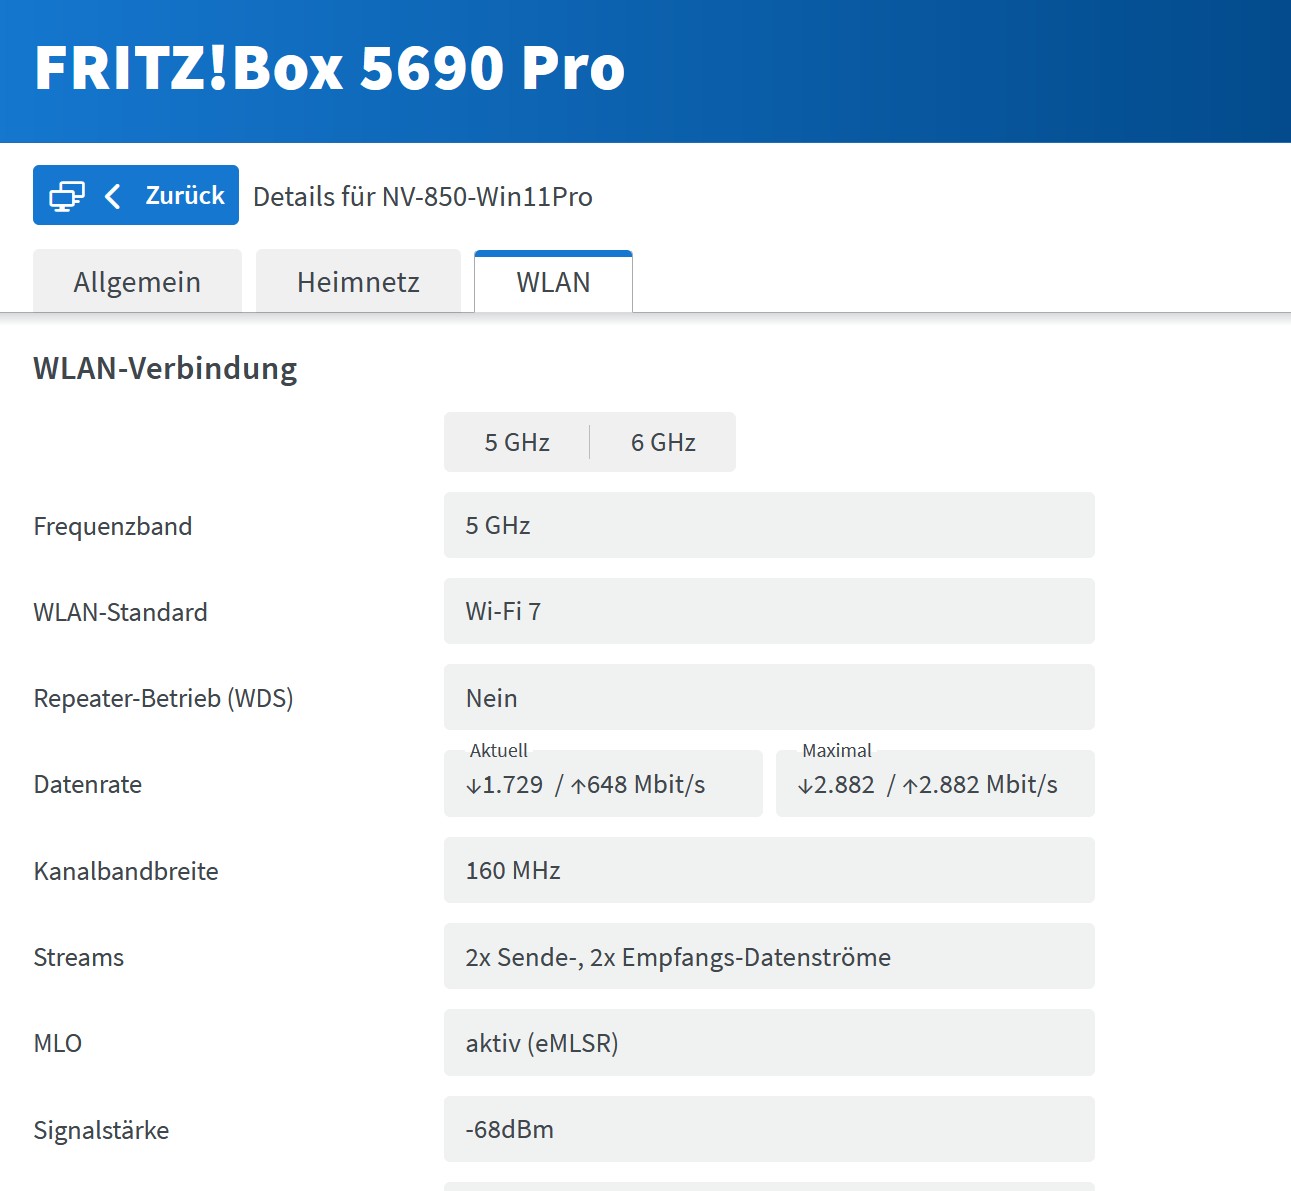1291x1191 pixels.
Task: Click the MLO field showing aktiv eMLSR
Action: point(768,1043)
